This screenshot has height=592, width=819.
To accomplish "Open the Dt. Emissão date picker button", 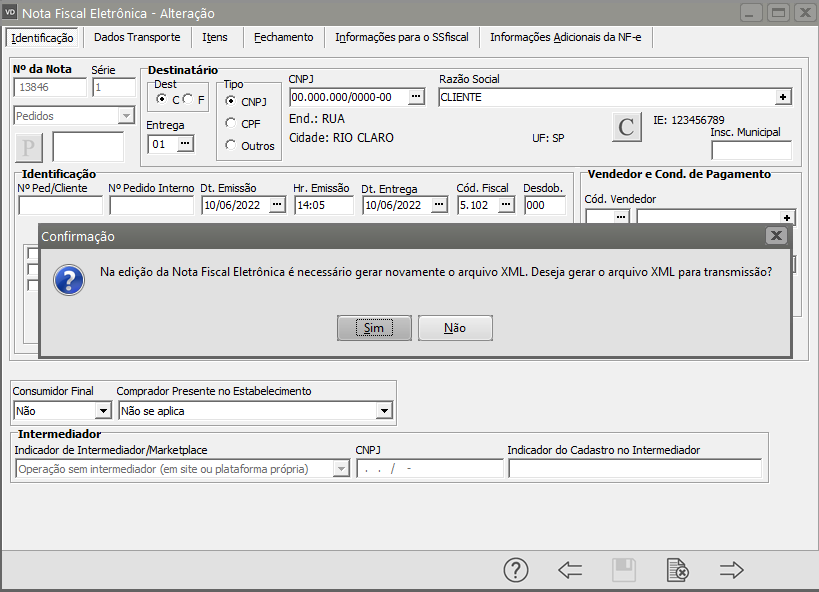I will [277, 205].
